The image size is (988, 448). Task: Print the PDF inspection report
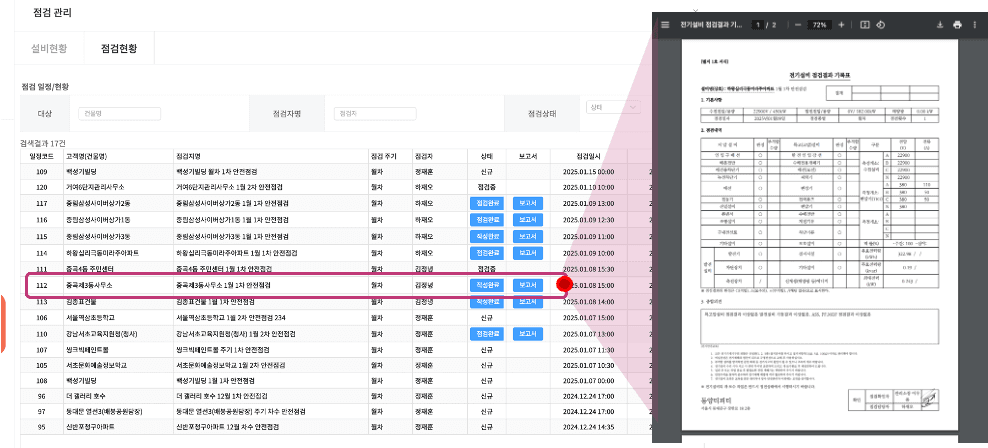pyautogui.click(x=957, y=25)
